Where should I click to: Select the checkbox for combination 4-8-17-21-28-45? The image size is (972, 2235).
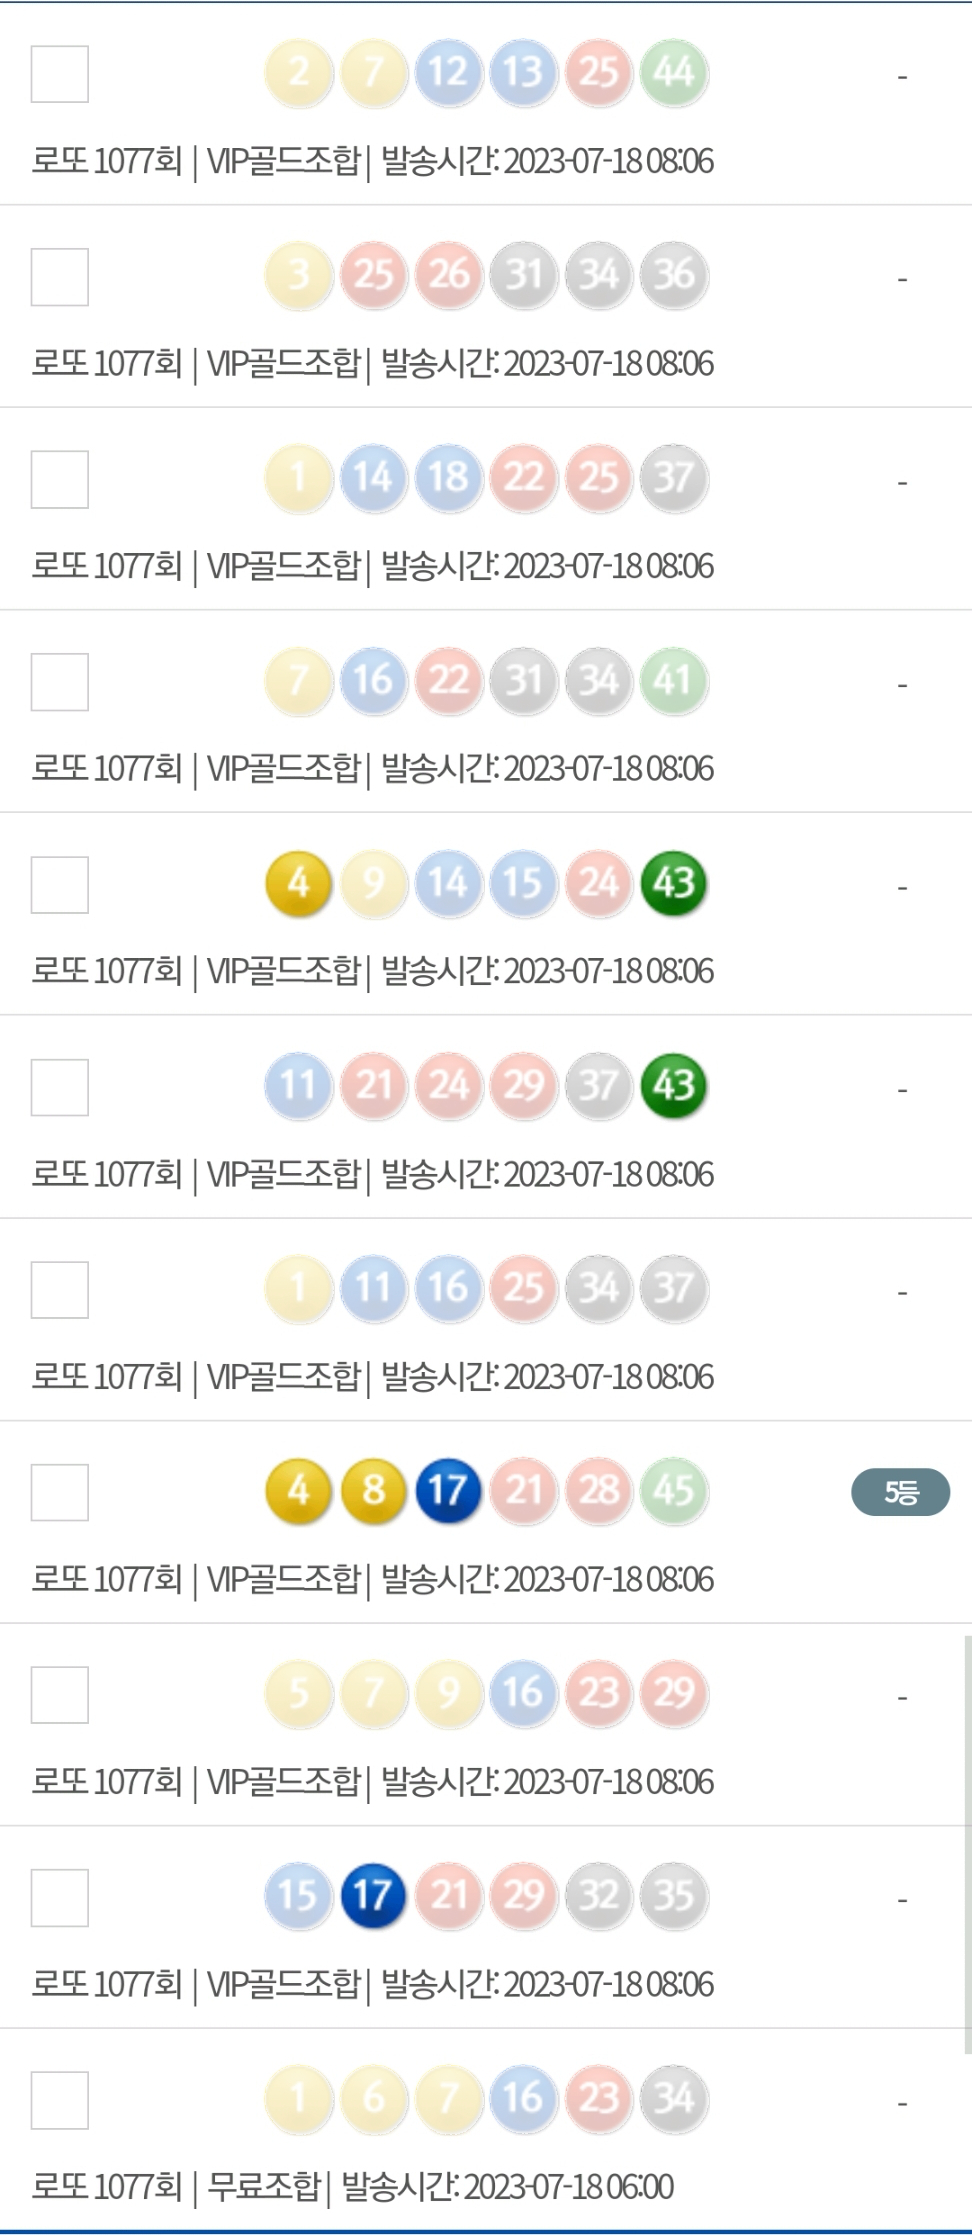tap(60, 1492)
